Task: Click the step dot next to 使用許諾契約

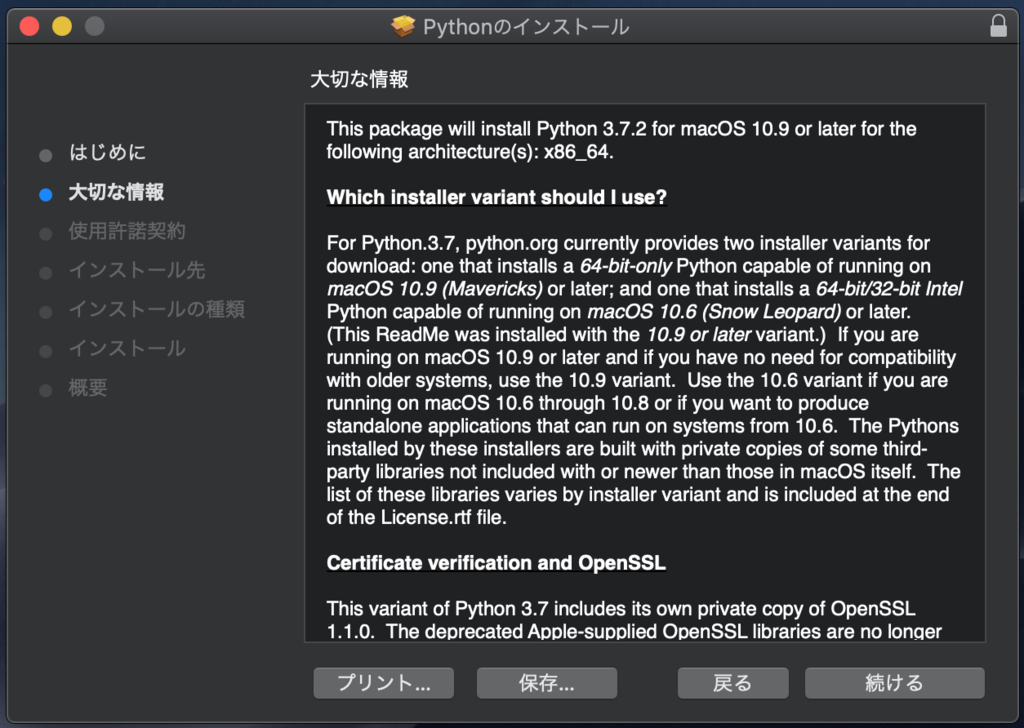Action: pos(45,232)
